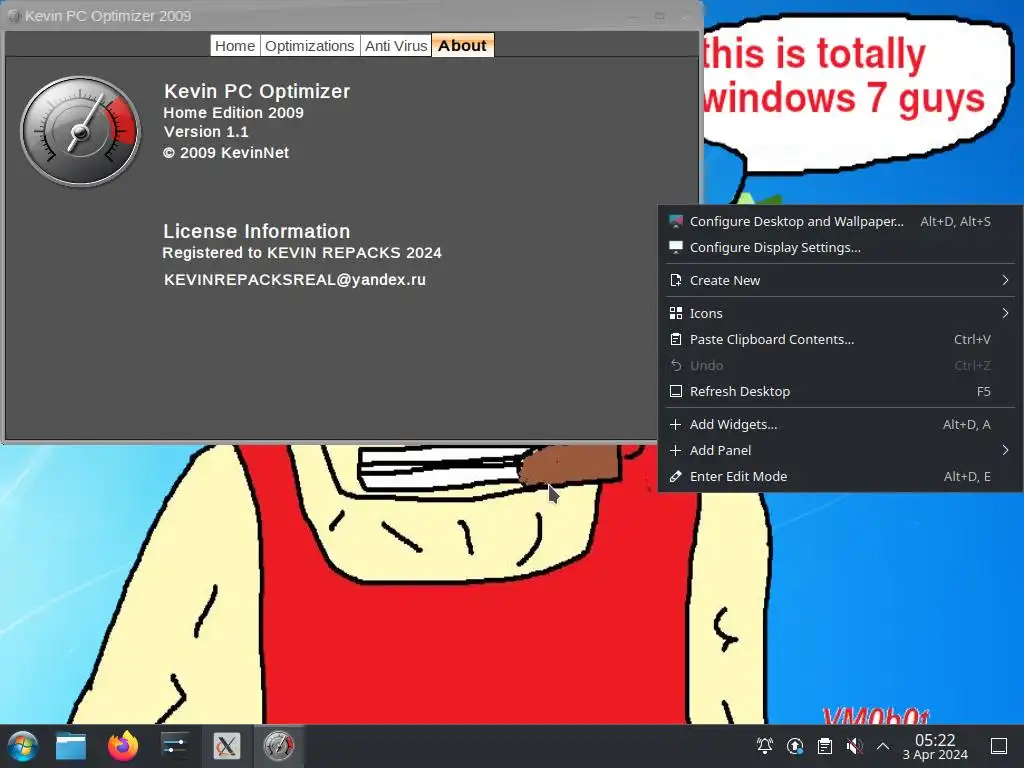Click the plus icon beside Add Widgets
The width and height of the screenshot is (1024, 768).
(x=676, y=424)
